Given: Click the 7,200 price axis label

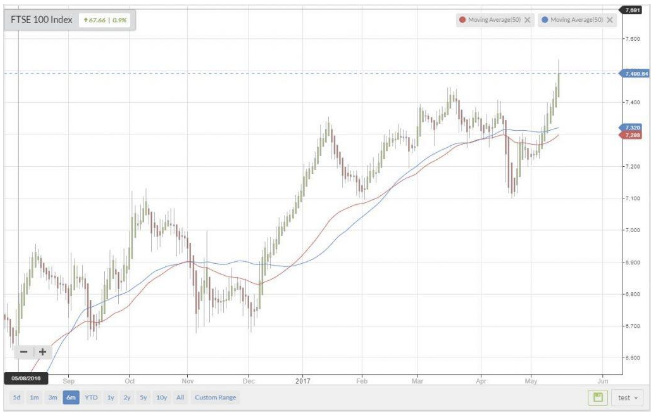Looking at the screenshot, I should point(632,166).
